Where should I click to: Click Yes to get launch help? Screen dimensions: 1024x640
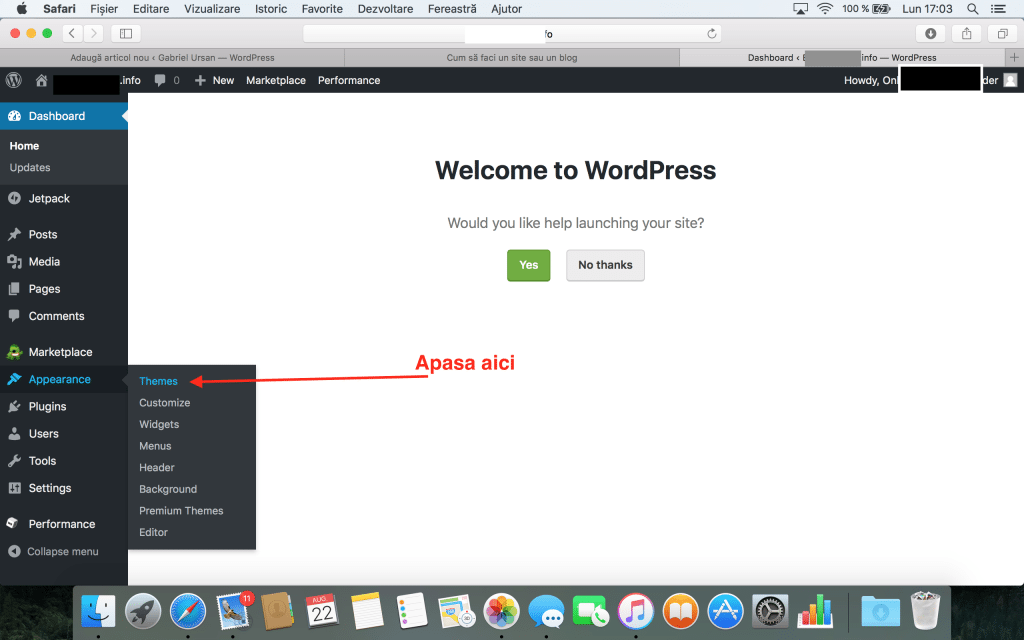click(528, 265)
